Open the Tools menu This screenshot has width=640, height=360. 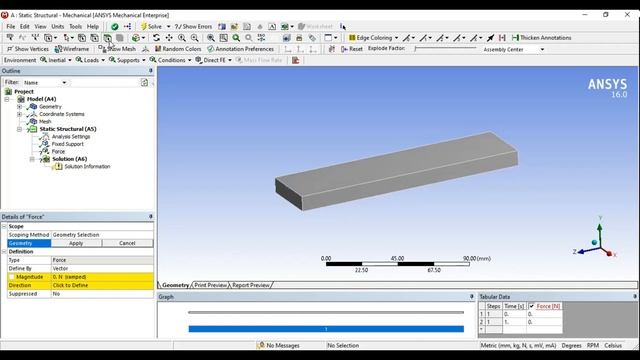tap(75, 27)
